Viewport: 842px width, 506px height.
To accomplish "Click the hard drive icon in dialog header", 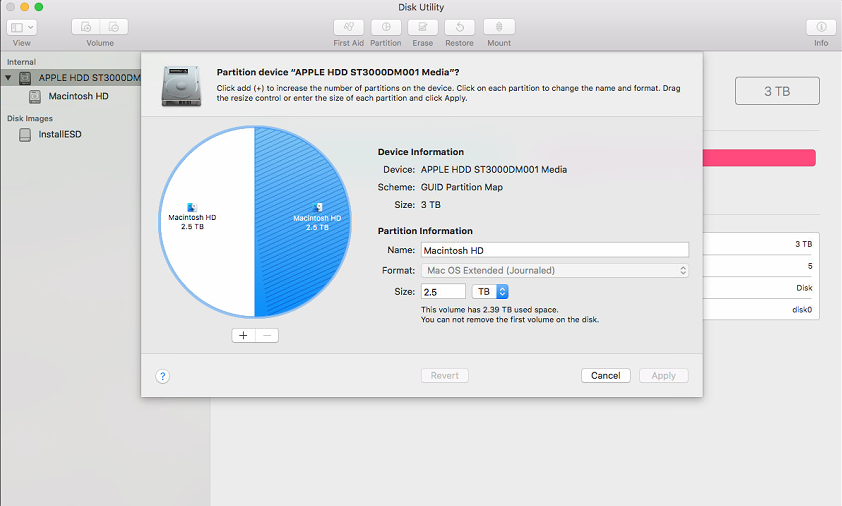I will (x=182, y=86).
